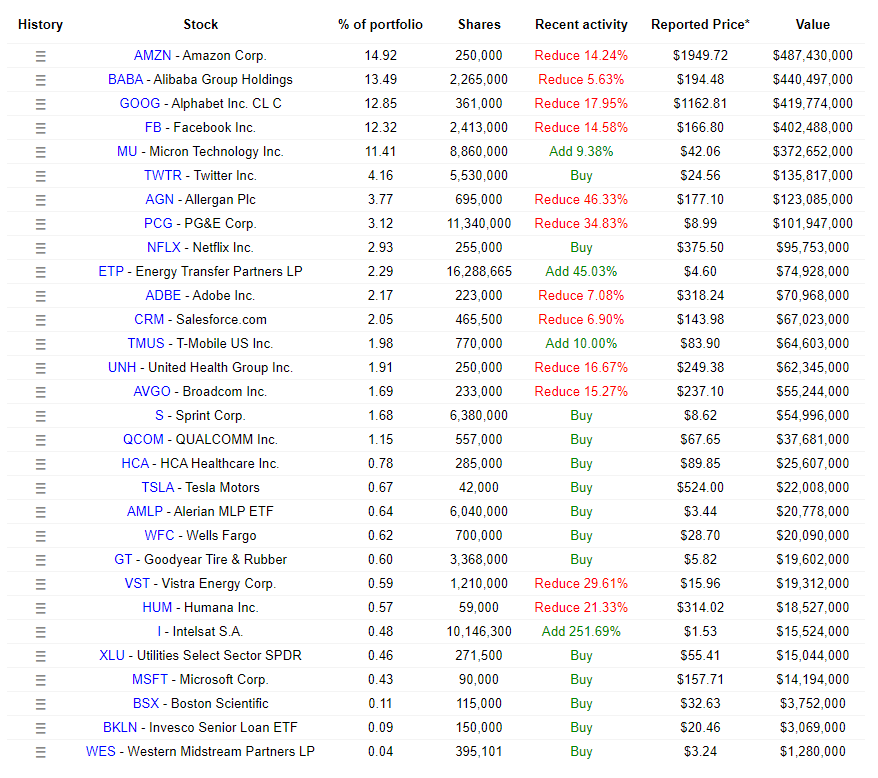Screen dimensions: 878x778
Task: Open history icon for Allergan Plc row
Action: coord(40,201)
